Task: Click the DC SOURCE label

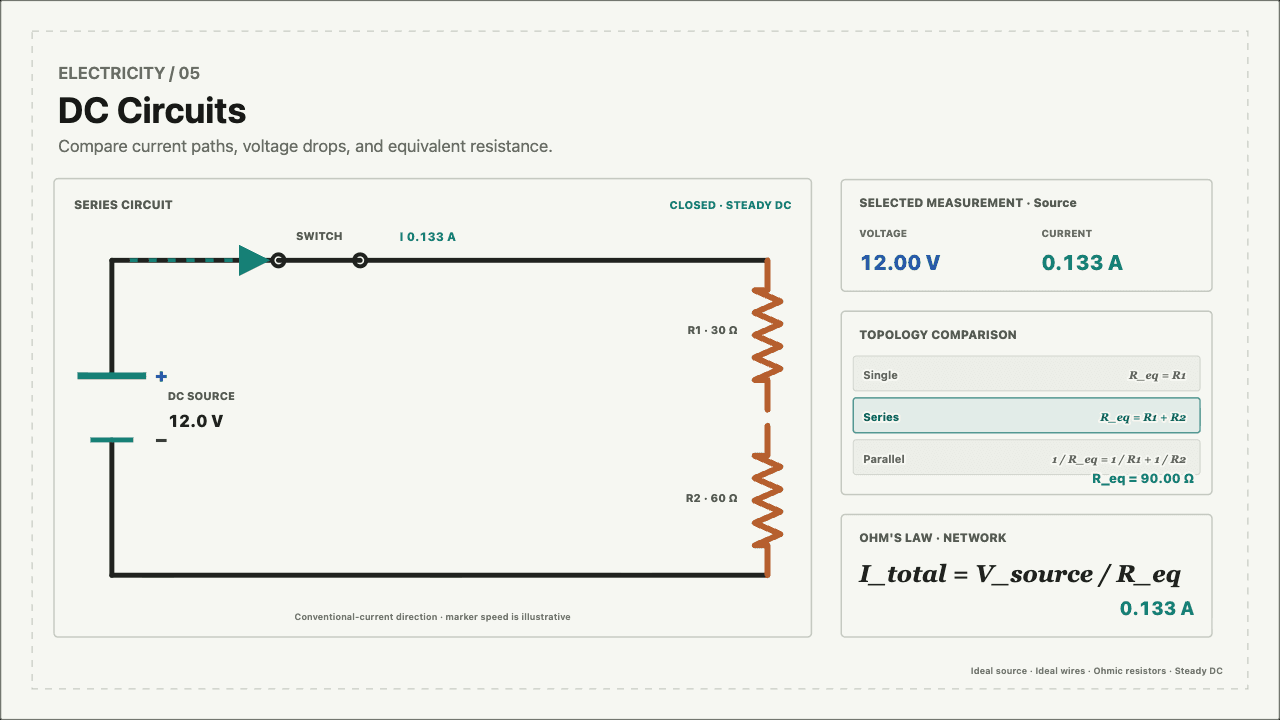Action: (201, 396)
